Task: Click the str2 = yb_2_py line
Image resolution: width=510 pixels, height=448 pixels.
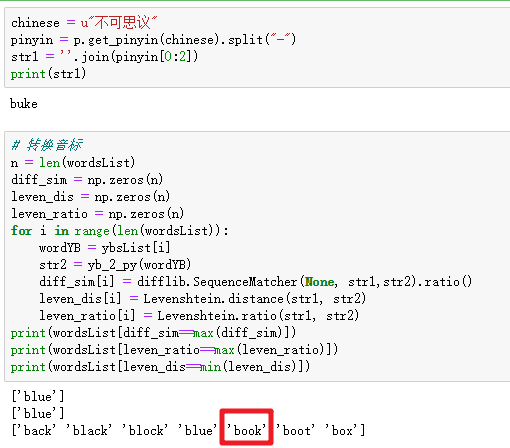Action: (x=115, y=265)
